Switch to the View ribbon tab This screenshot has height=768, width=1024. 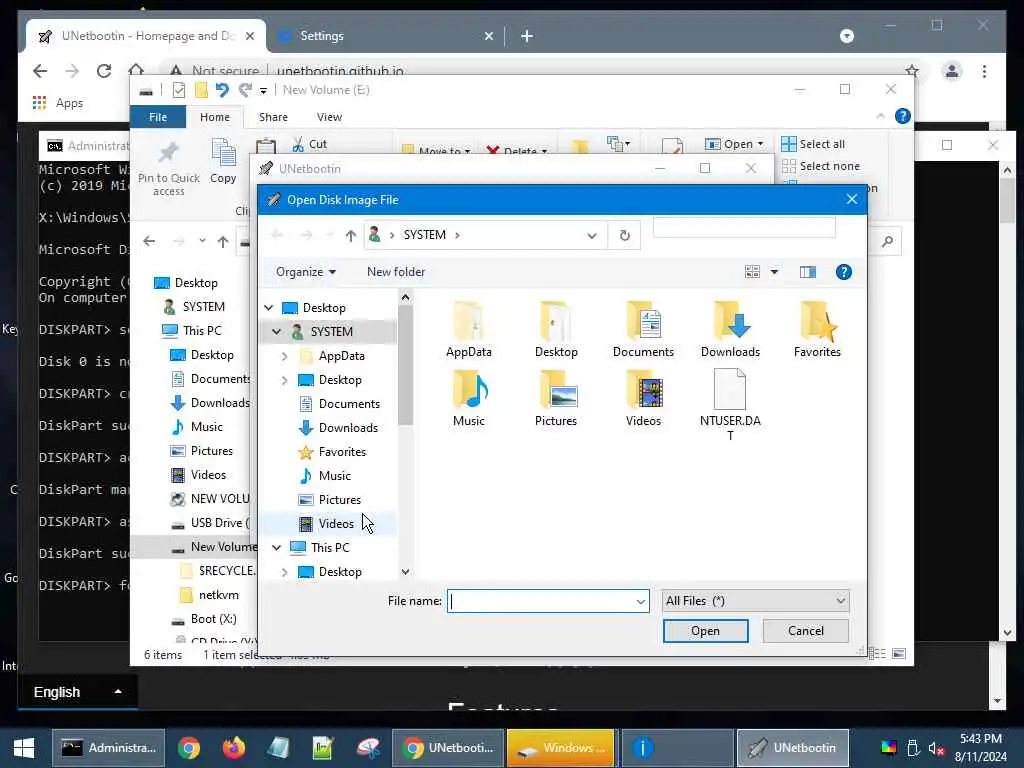(329, 117)
